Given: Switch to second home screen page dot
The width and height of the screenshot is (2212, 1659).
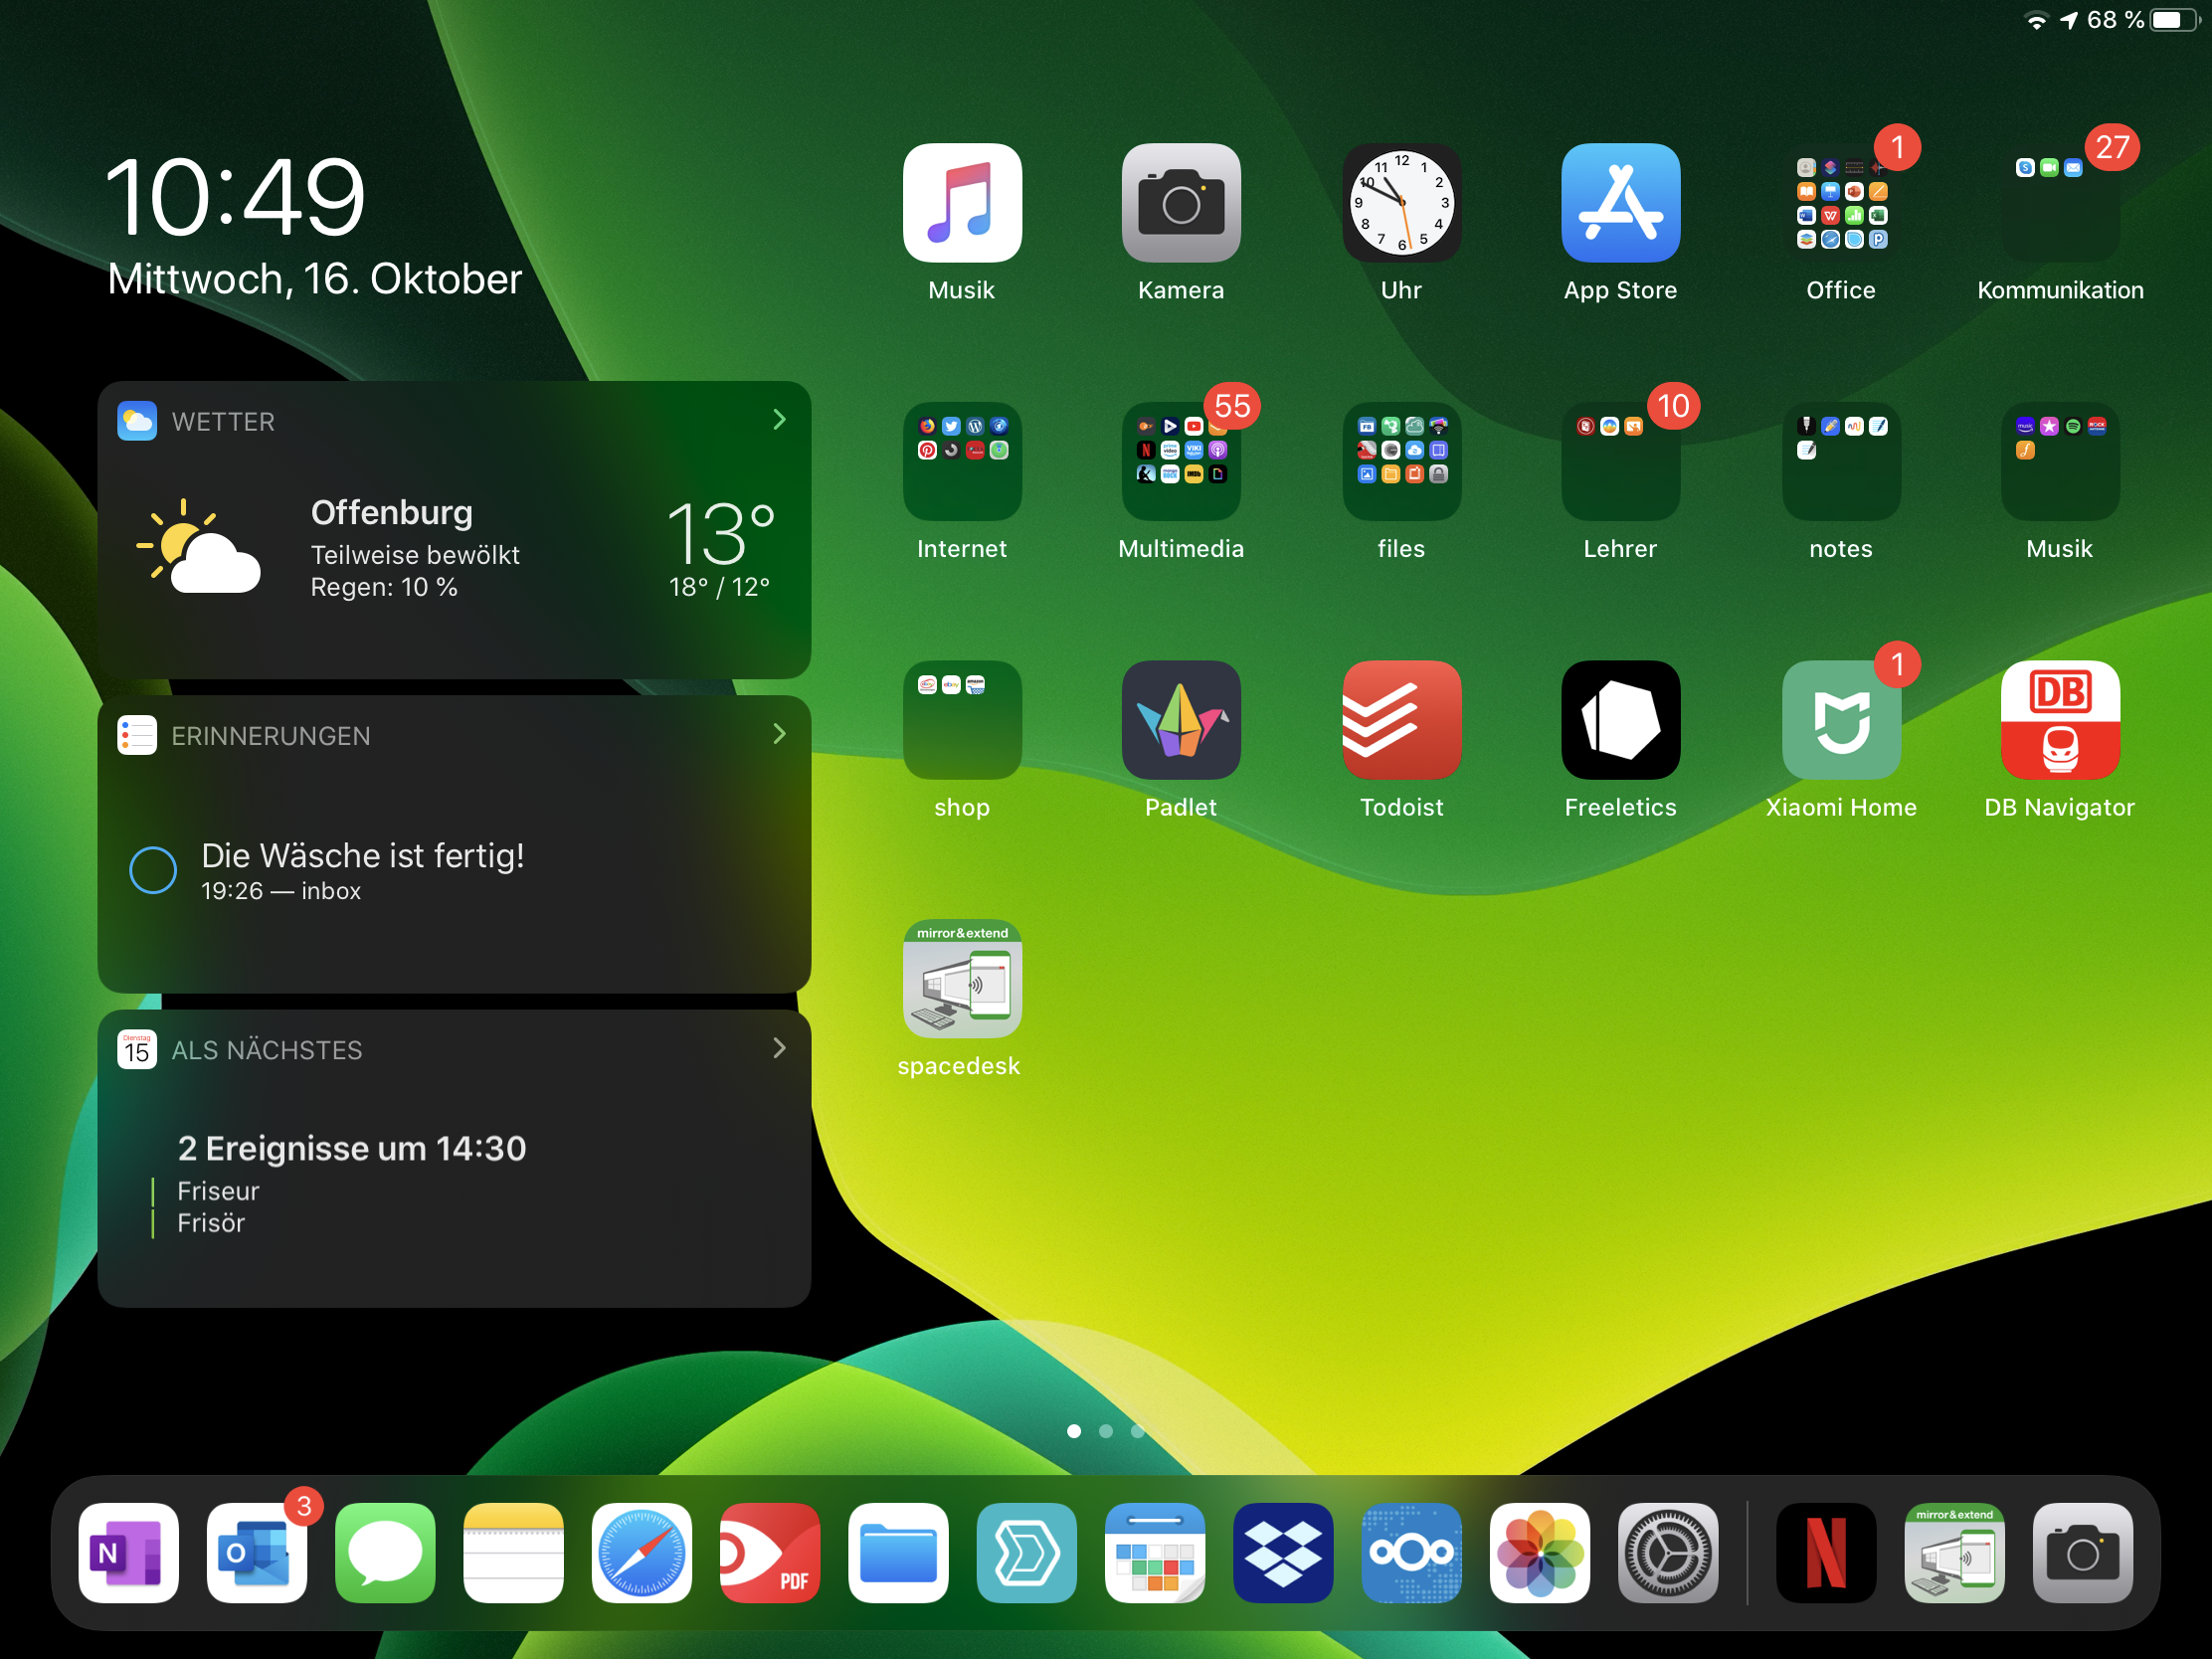Looking at the screenshot, I should [1106, 1431].
